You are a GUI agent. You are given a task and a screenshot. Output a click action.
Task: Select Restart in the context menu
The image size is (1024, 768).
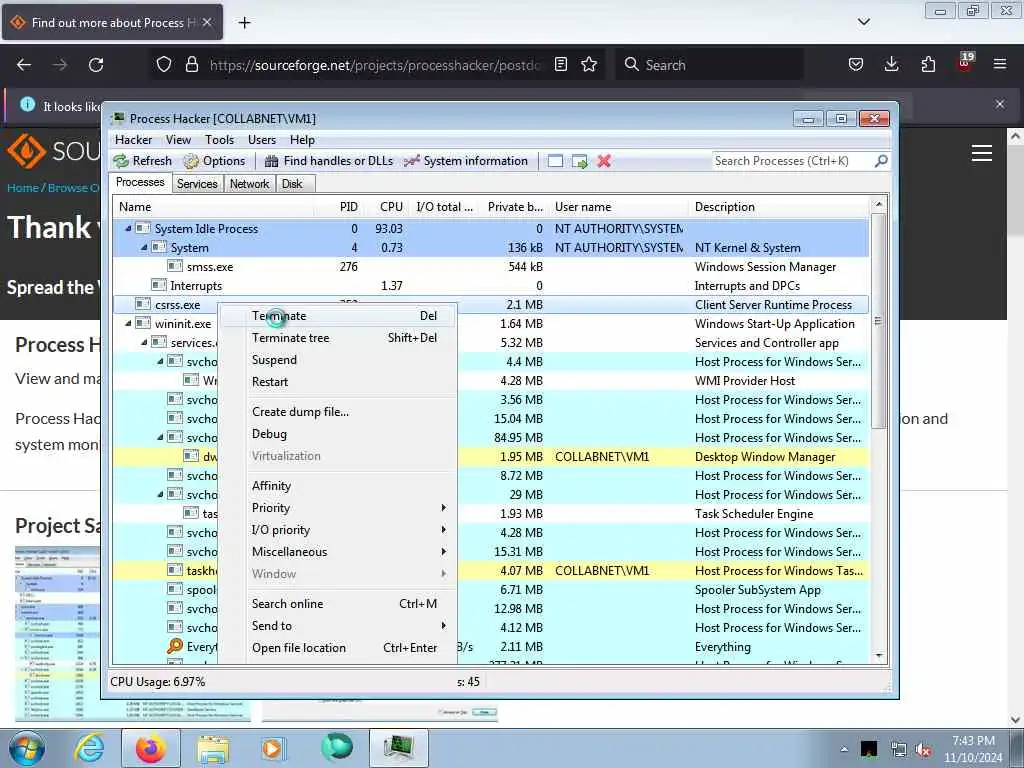click(x=338, y=382)
